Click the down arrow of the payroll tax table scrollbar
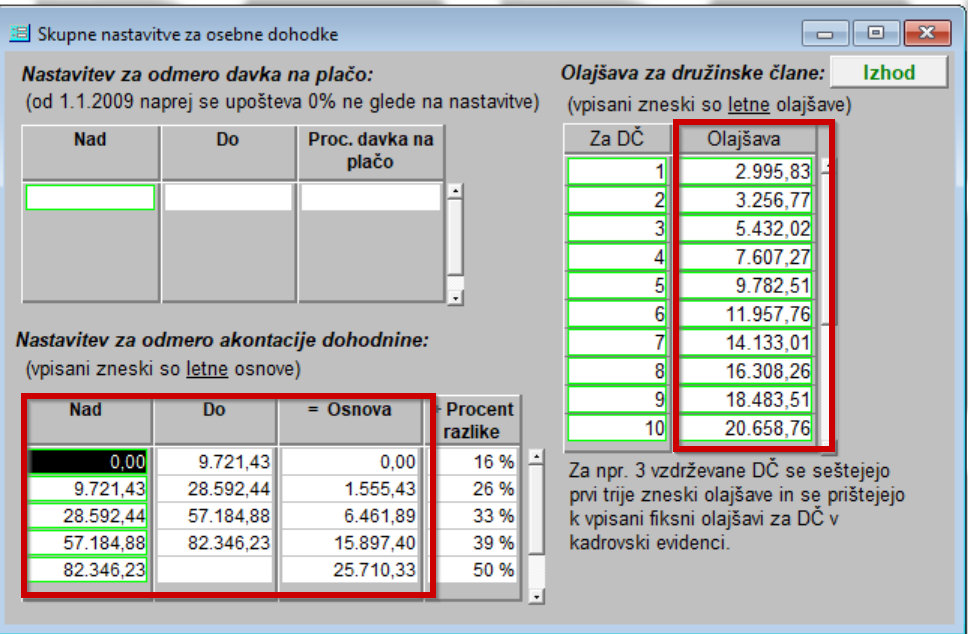This screenshot has width=968, height=634. tap(455, 297)
